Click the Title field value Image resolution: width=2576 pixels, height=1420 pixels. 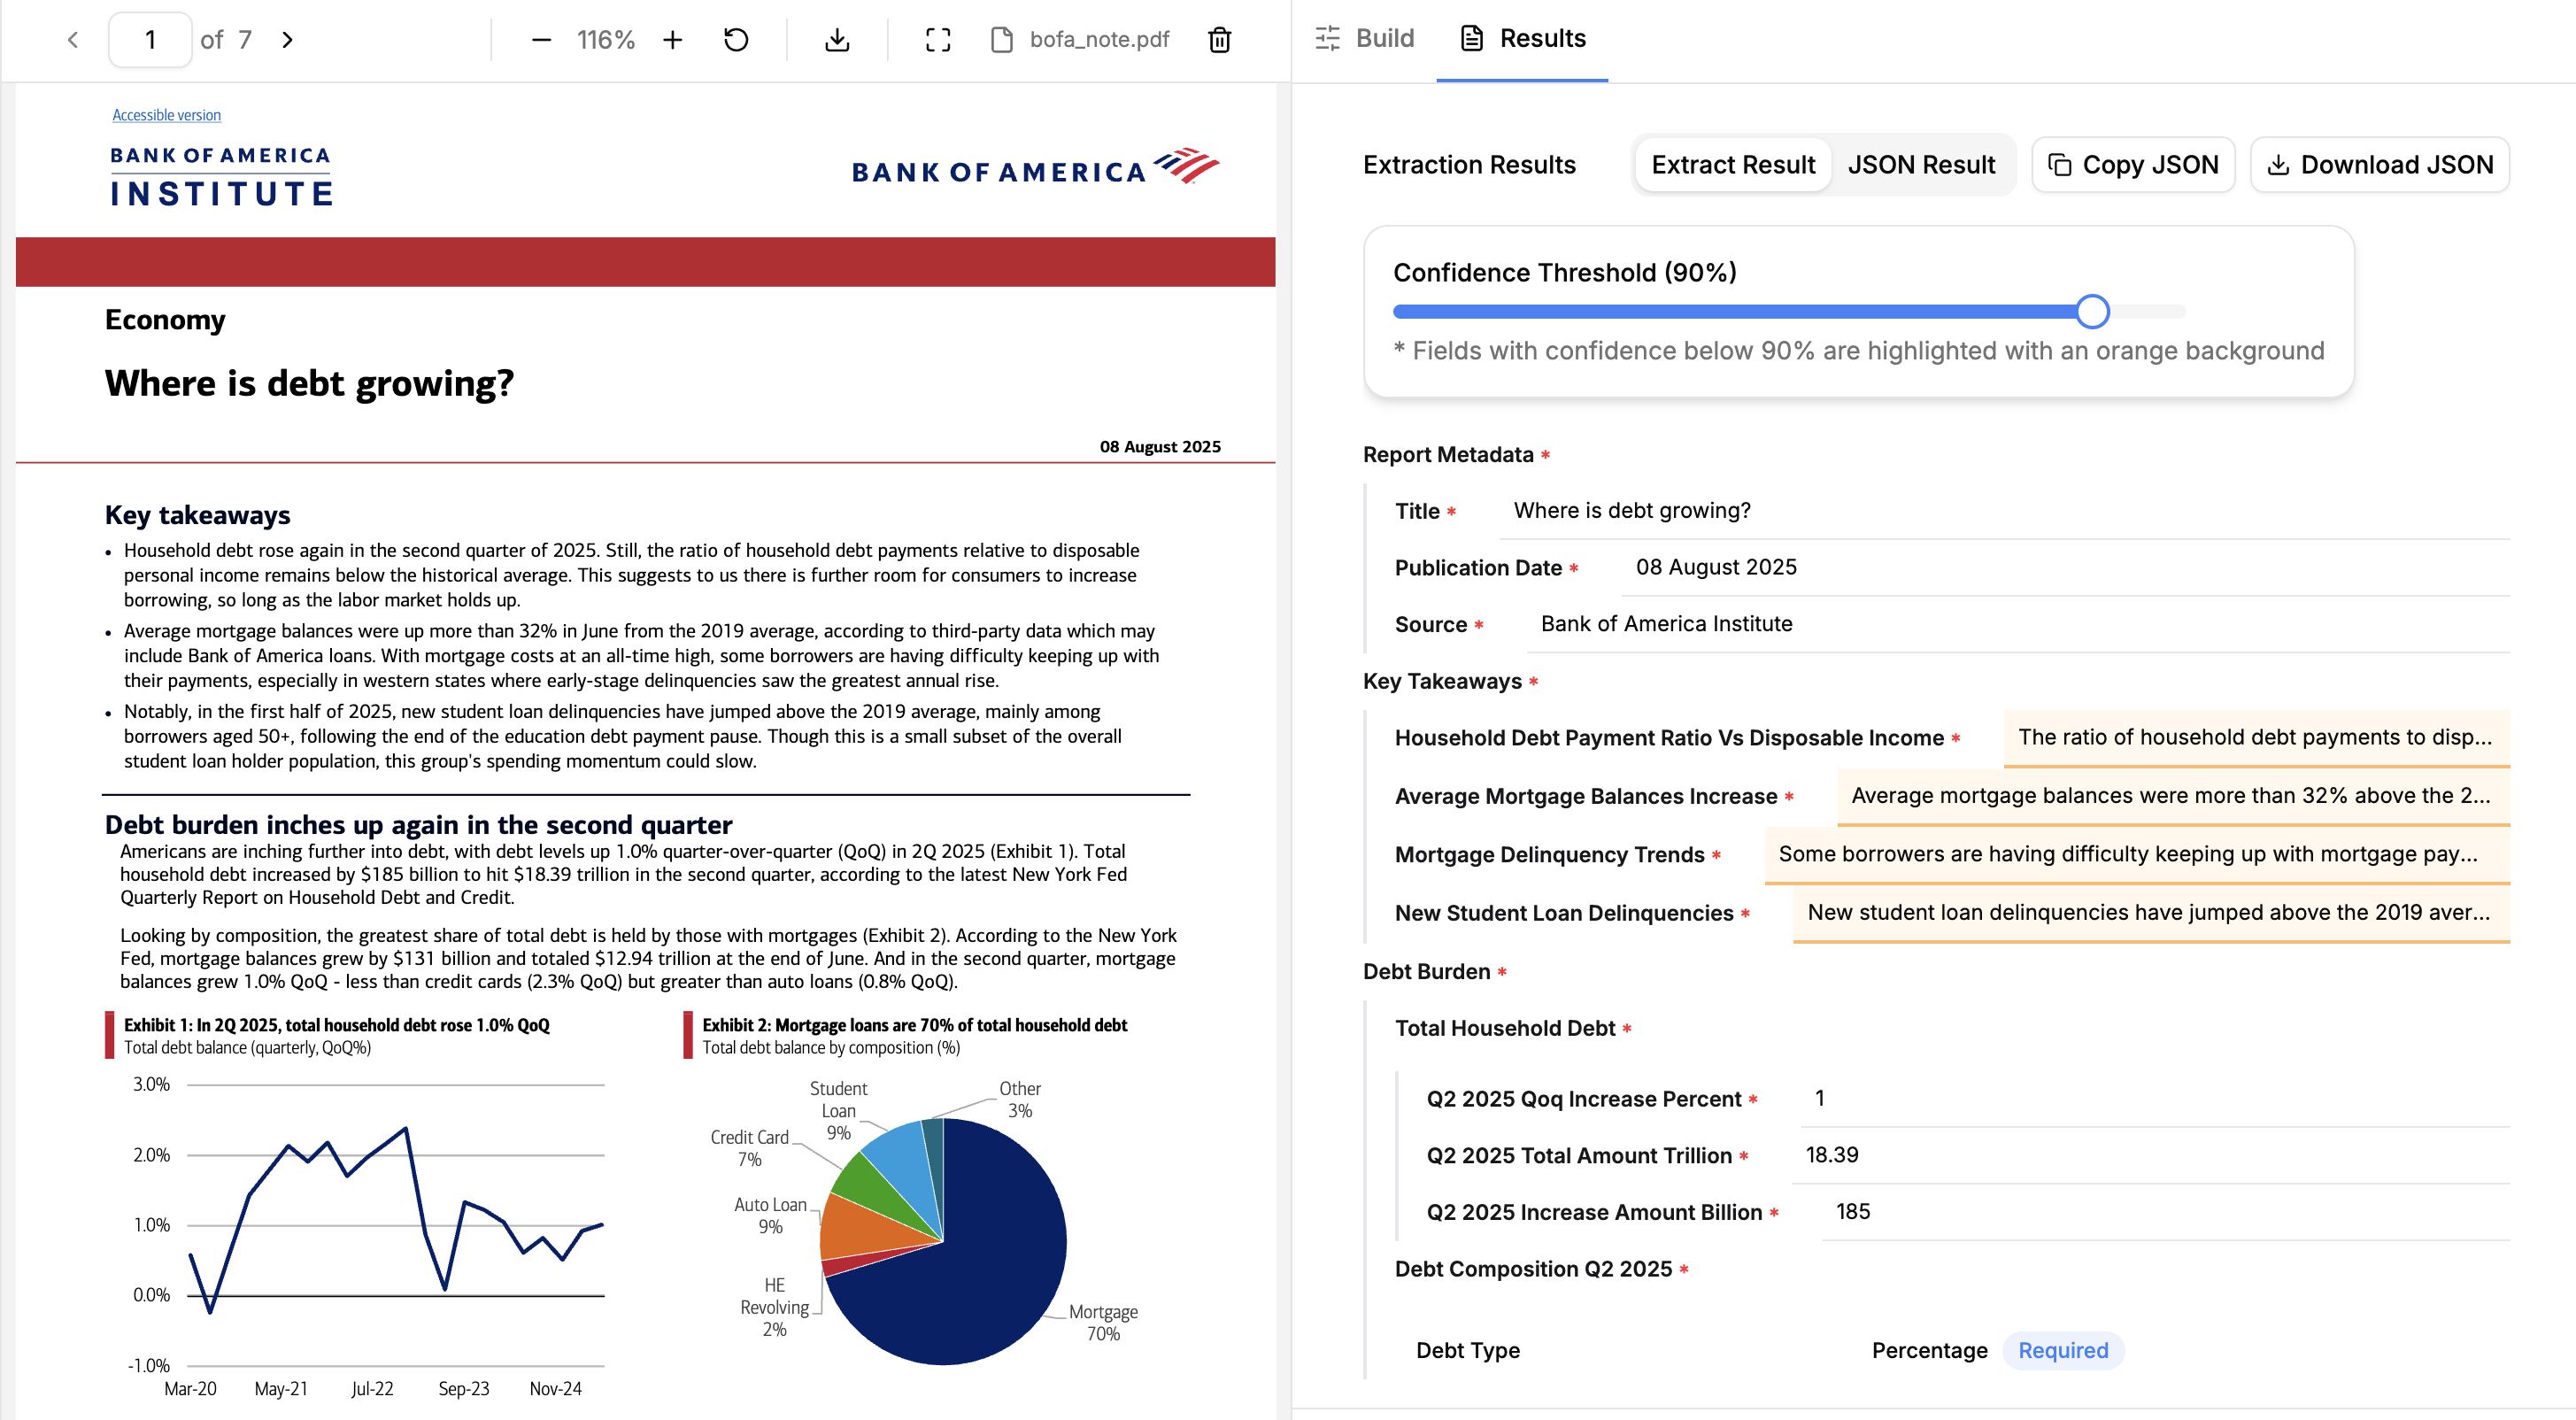(x=1632, y=511)
